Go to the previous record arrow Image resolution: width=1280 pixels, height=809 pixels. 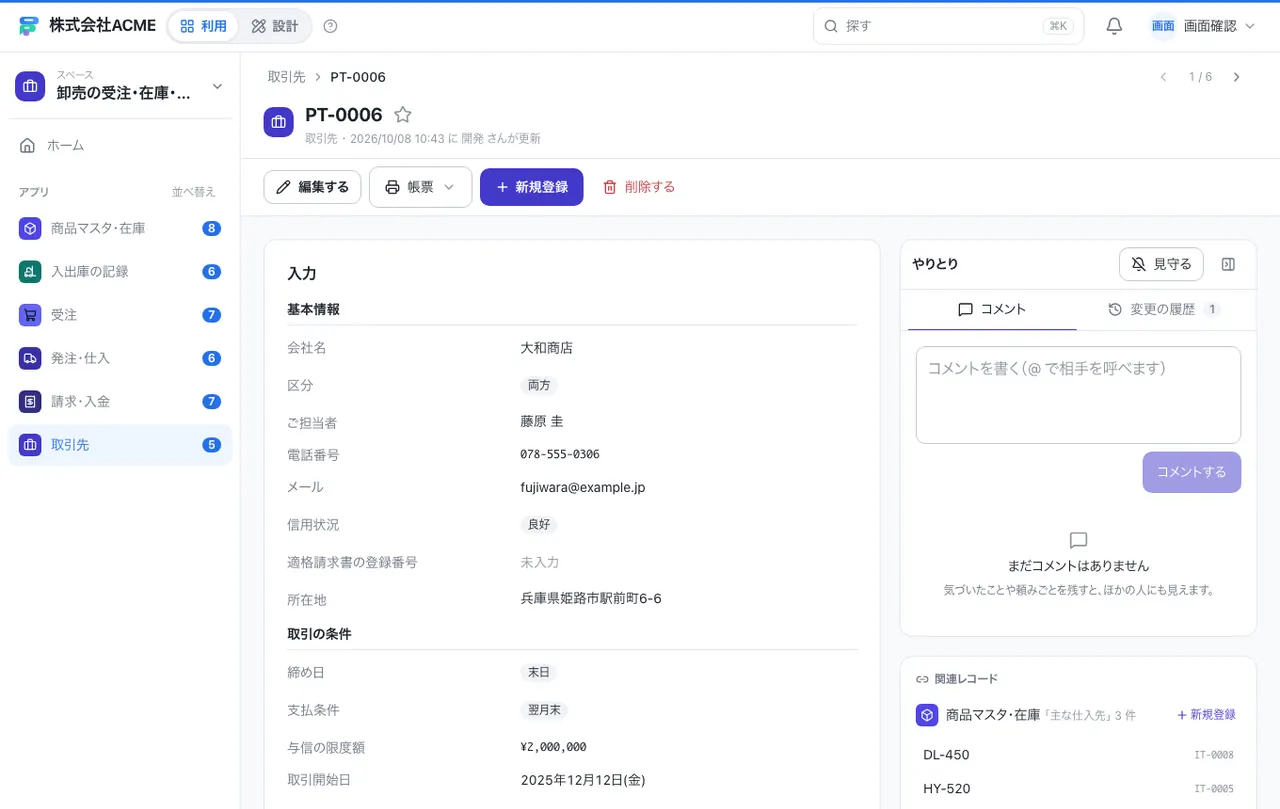click(x=1163, y=77)
